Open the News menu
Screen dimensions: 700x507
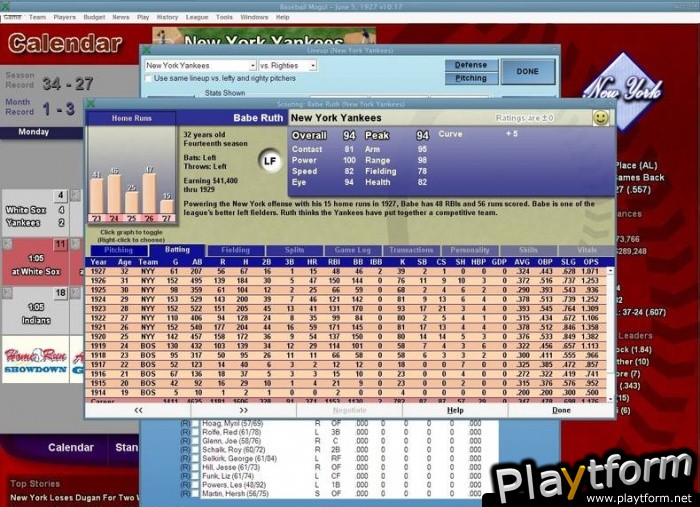click(121, 17)
